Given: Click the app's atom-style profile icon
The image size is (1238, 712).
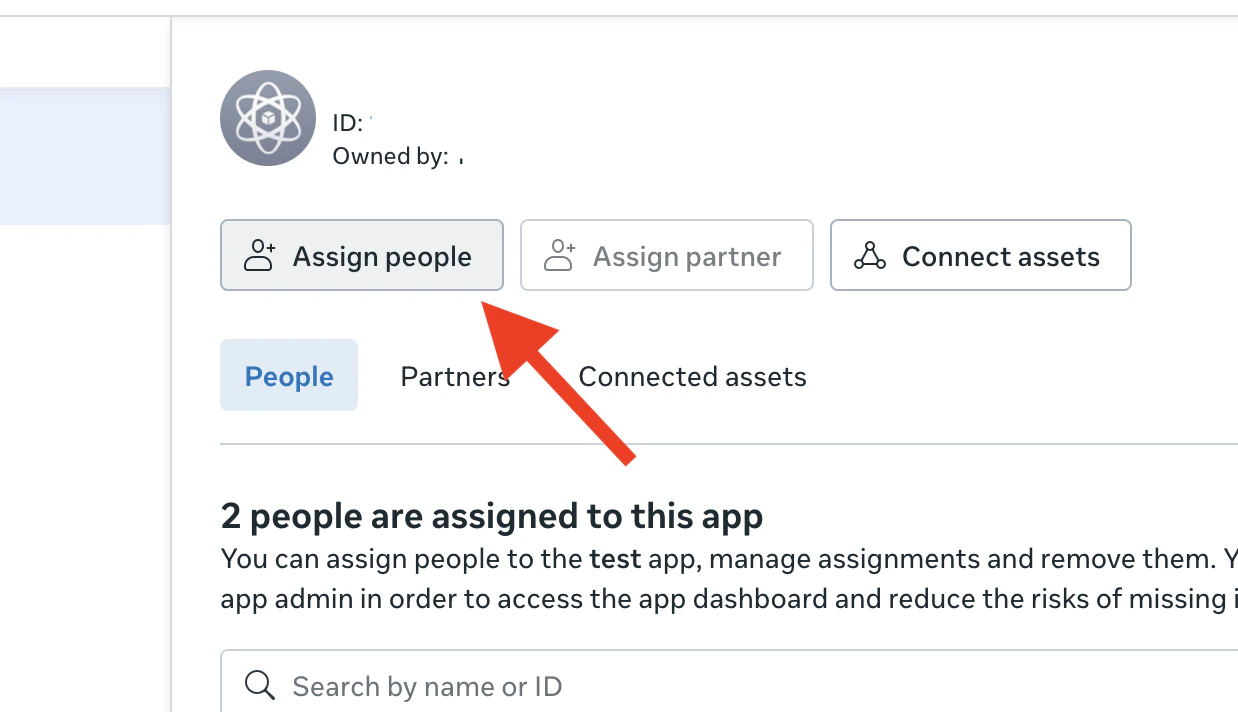Looking at the screenshot, I should tap(267, 118).
